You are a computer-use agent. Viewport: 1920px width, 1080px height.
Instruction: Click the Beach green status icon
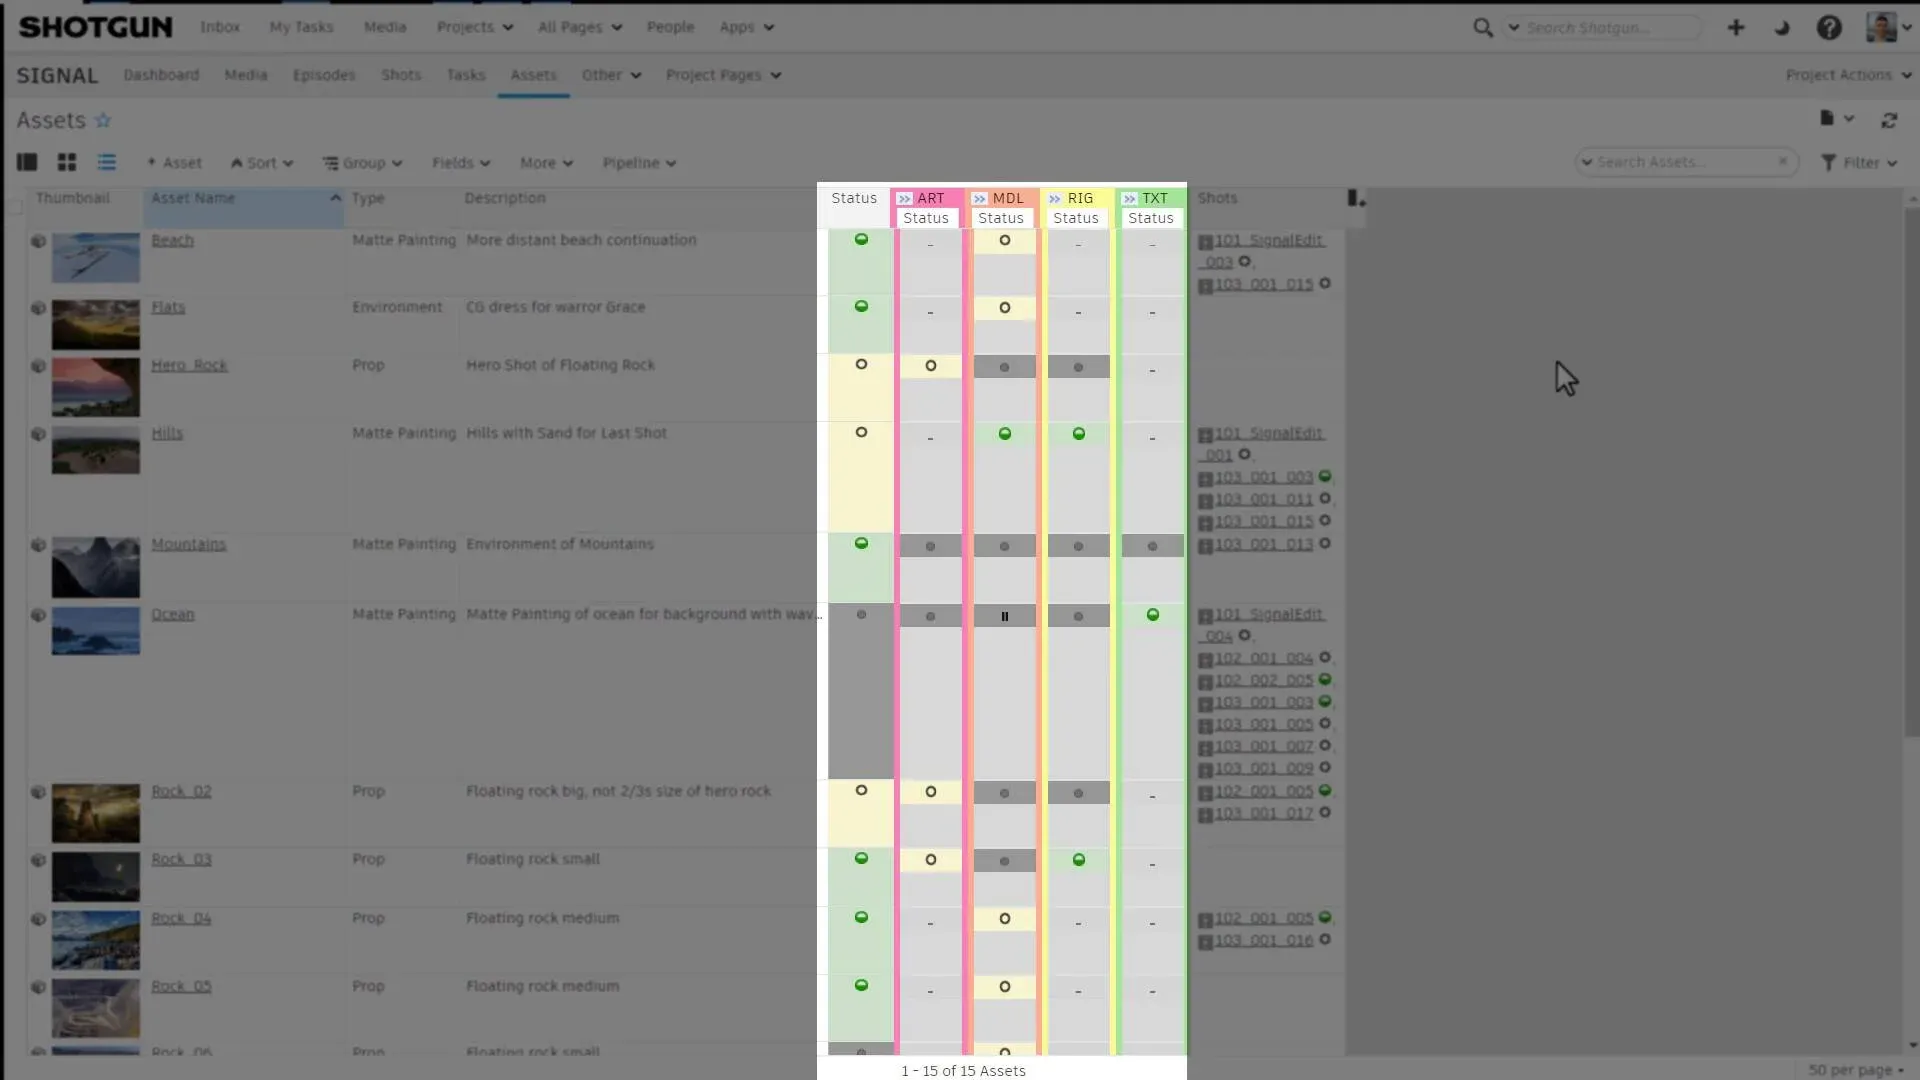(861, 239)
